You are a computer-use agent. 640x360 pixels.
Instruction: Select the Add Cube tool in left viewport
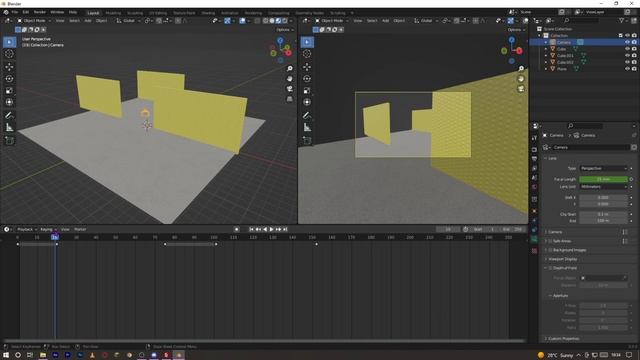pos(9,141)
